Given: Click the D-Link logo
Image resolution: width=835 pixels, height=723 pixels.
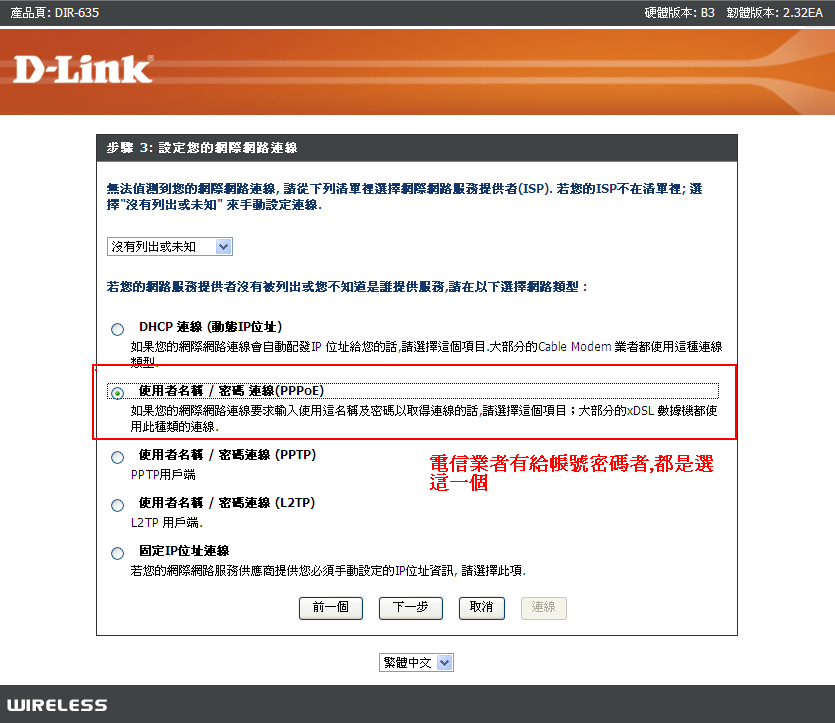Looking at the screenshot, I should point(83,69).
